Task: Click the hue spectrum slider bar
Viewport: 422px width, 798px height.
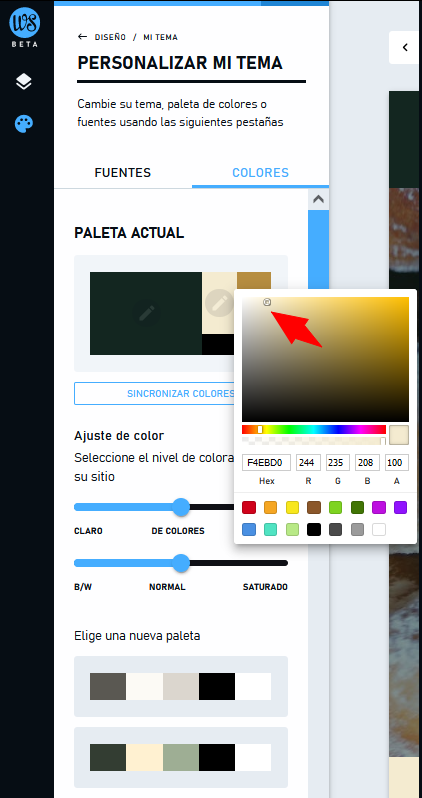Action: coord(314,430)
